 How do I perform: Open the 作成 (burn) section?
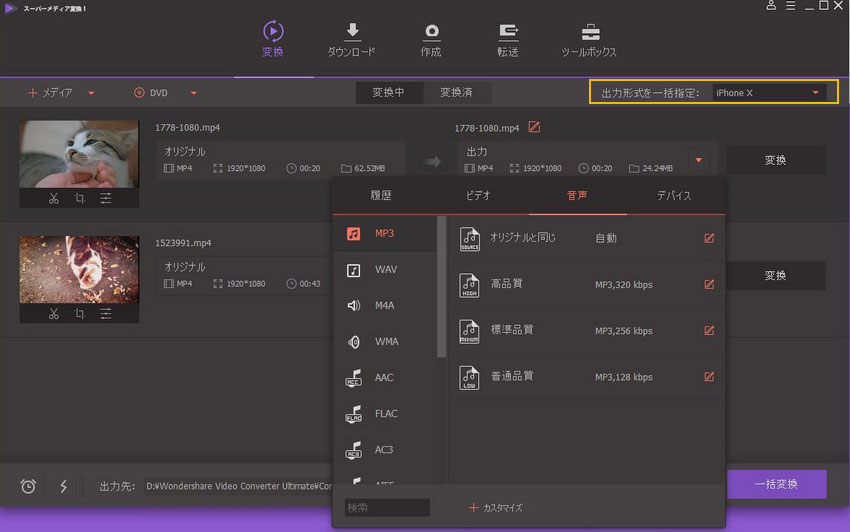point(431,39)
